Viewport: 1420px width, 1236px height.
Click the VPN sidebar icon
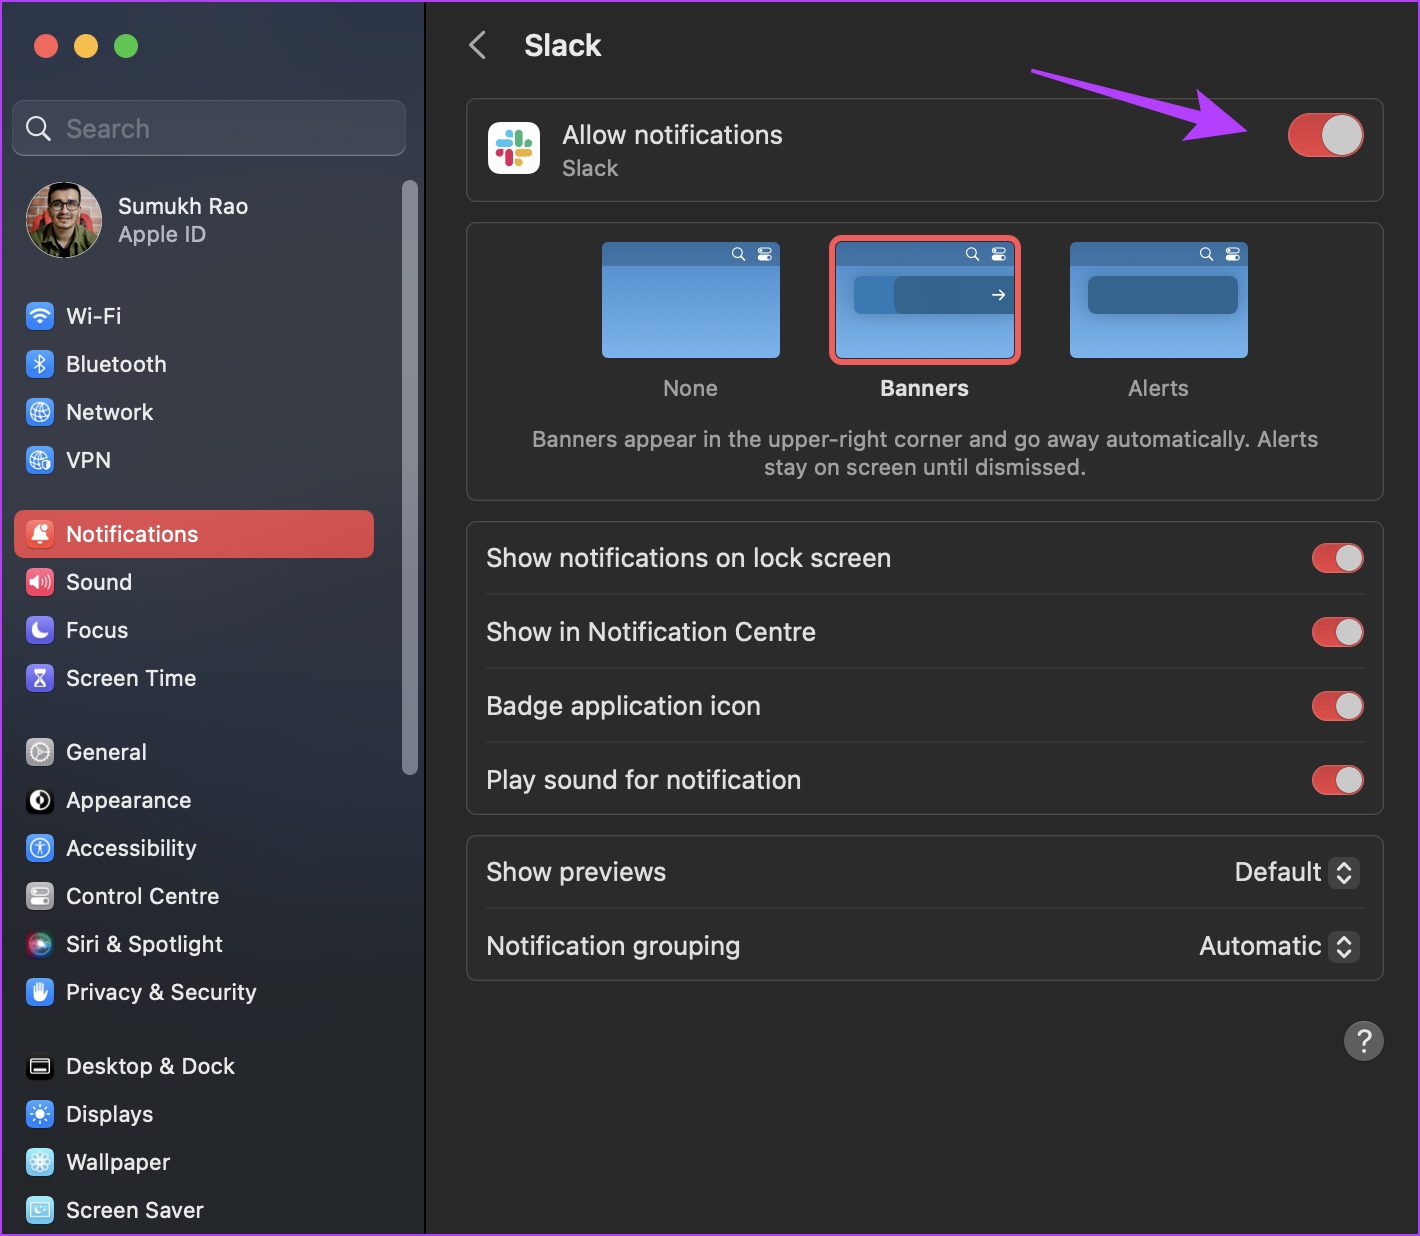40,460
